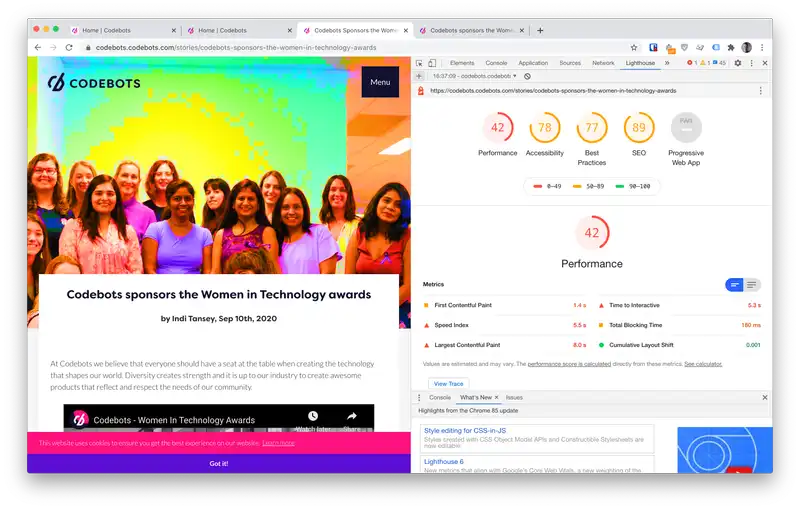This screenshot has width=800, height=509.
Task: Jump to the Accessibility score gauge
Action: click(544, 128)
